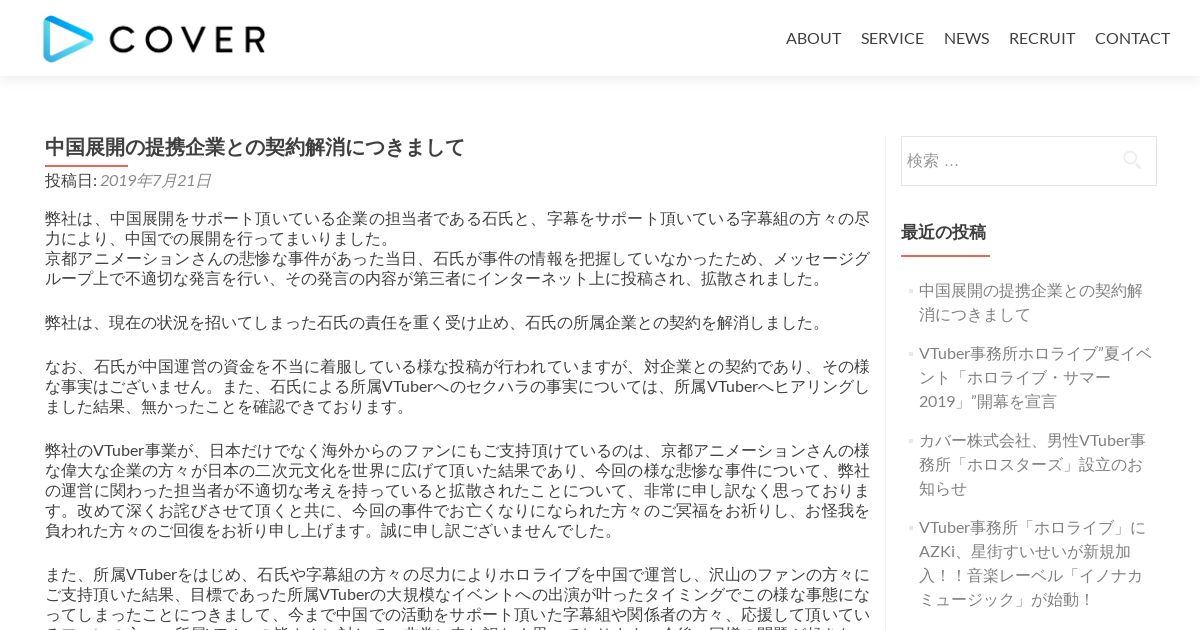1200x630 pixels.
Task: Open recent post 中国展開の提携企業との契約解消につきまして
Action: tap(1030, 302)
